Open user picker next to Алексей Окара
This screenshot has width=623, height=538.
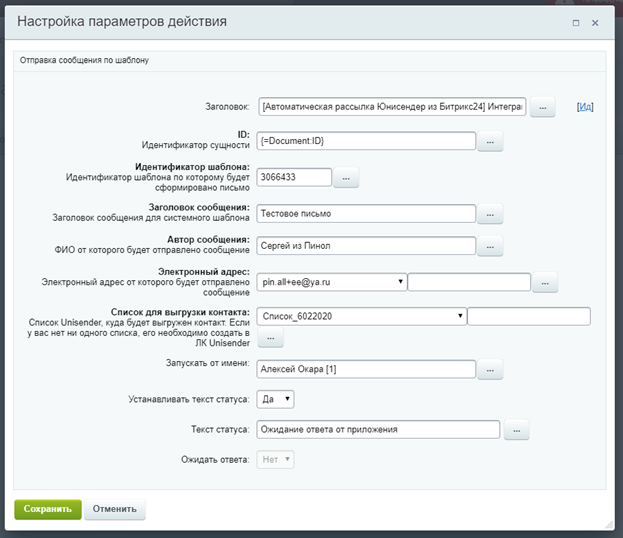490,370
